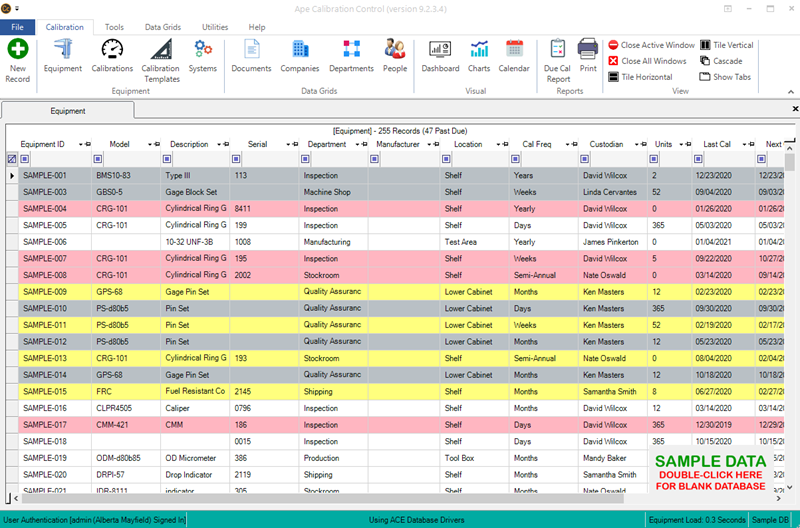Viewport: 800px width, 528px height.
Task: Pin the Description column
Action: click(226, 144)
